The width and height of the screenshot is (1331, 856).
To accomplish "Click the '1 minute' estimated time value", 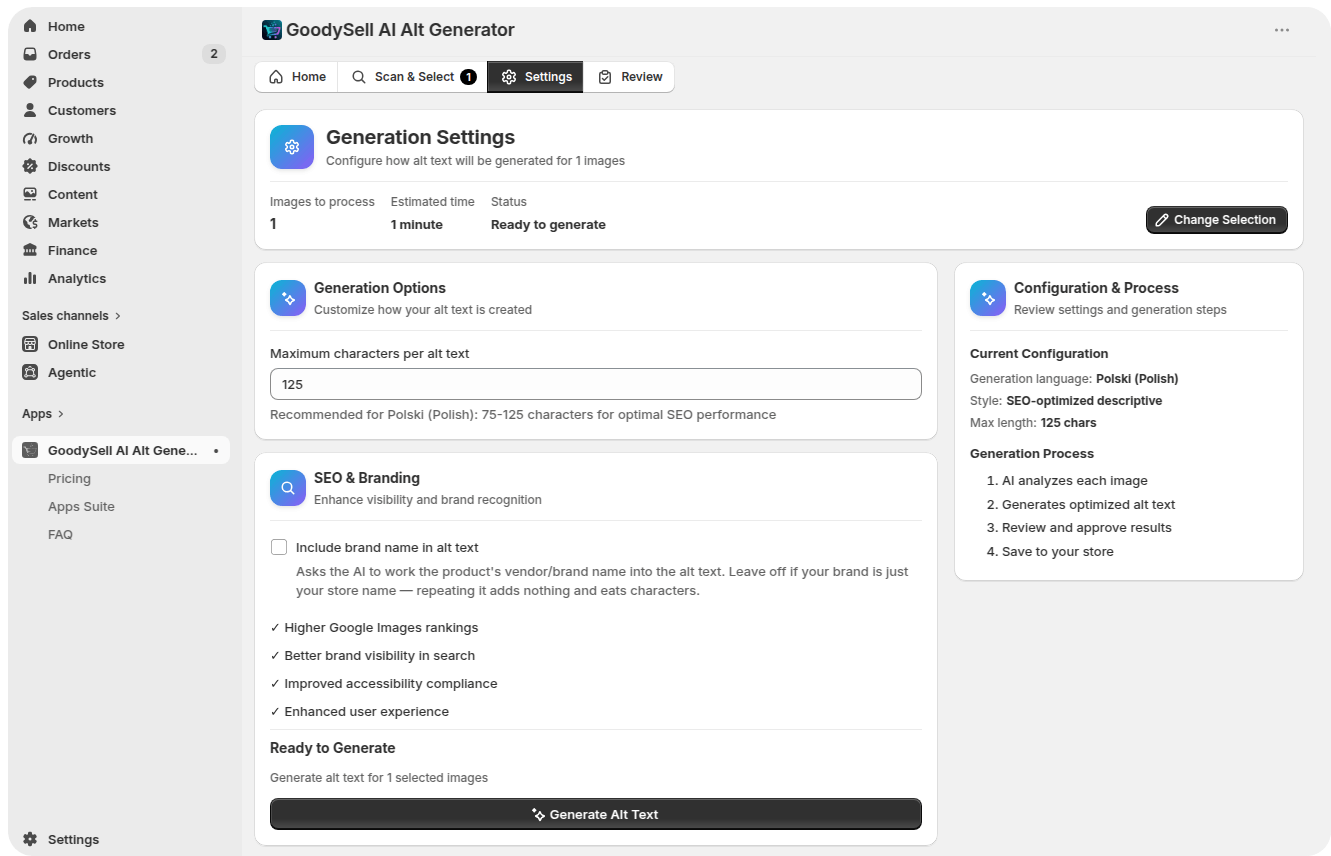I will tap(417, 225).
